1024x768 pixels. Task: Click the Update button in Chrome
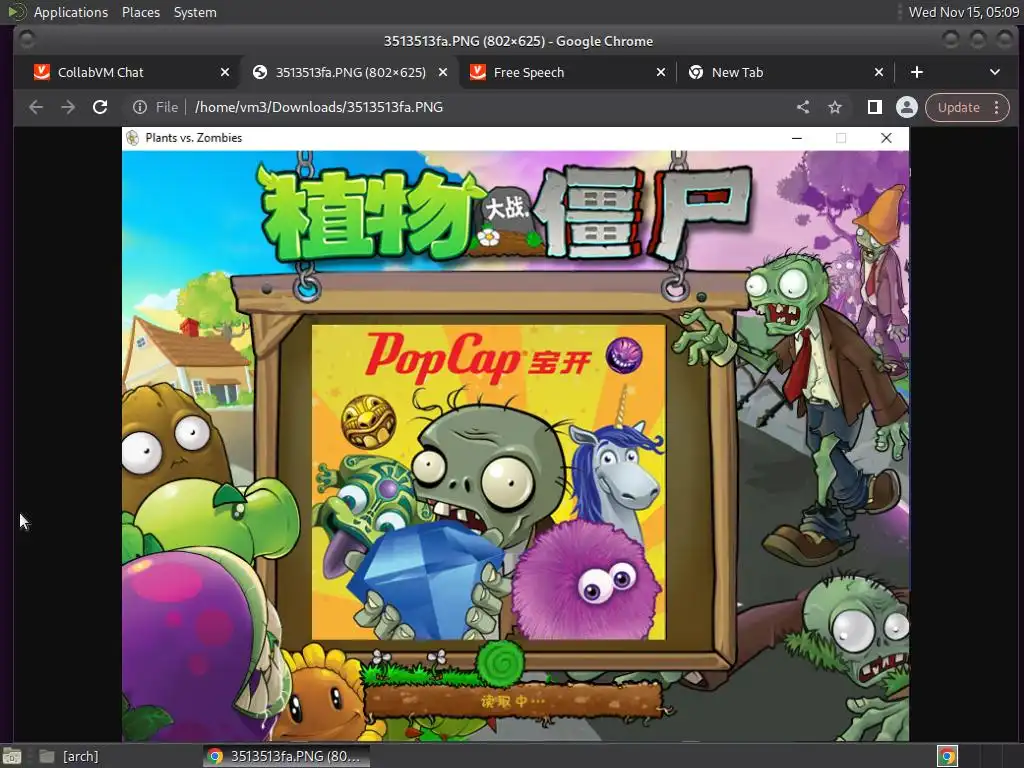(x=958, y=107)
